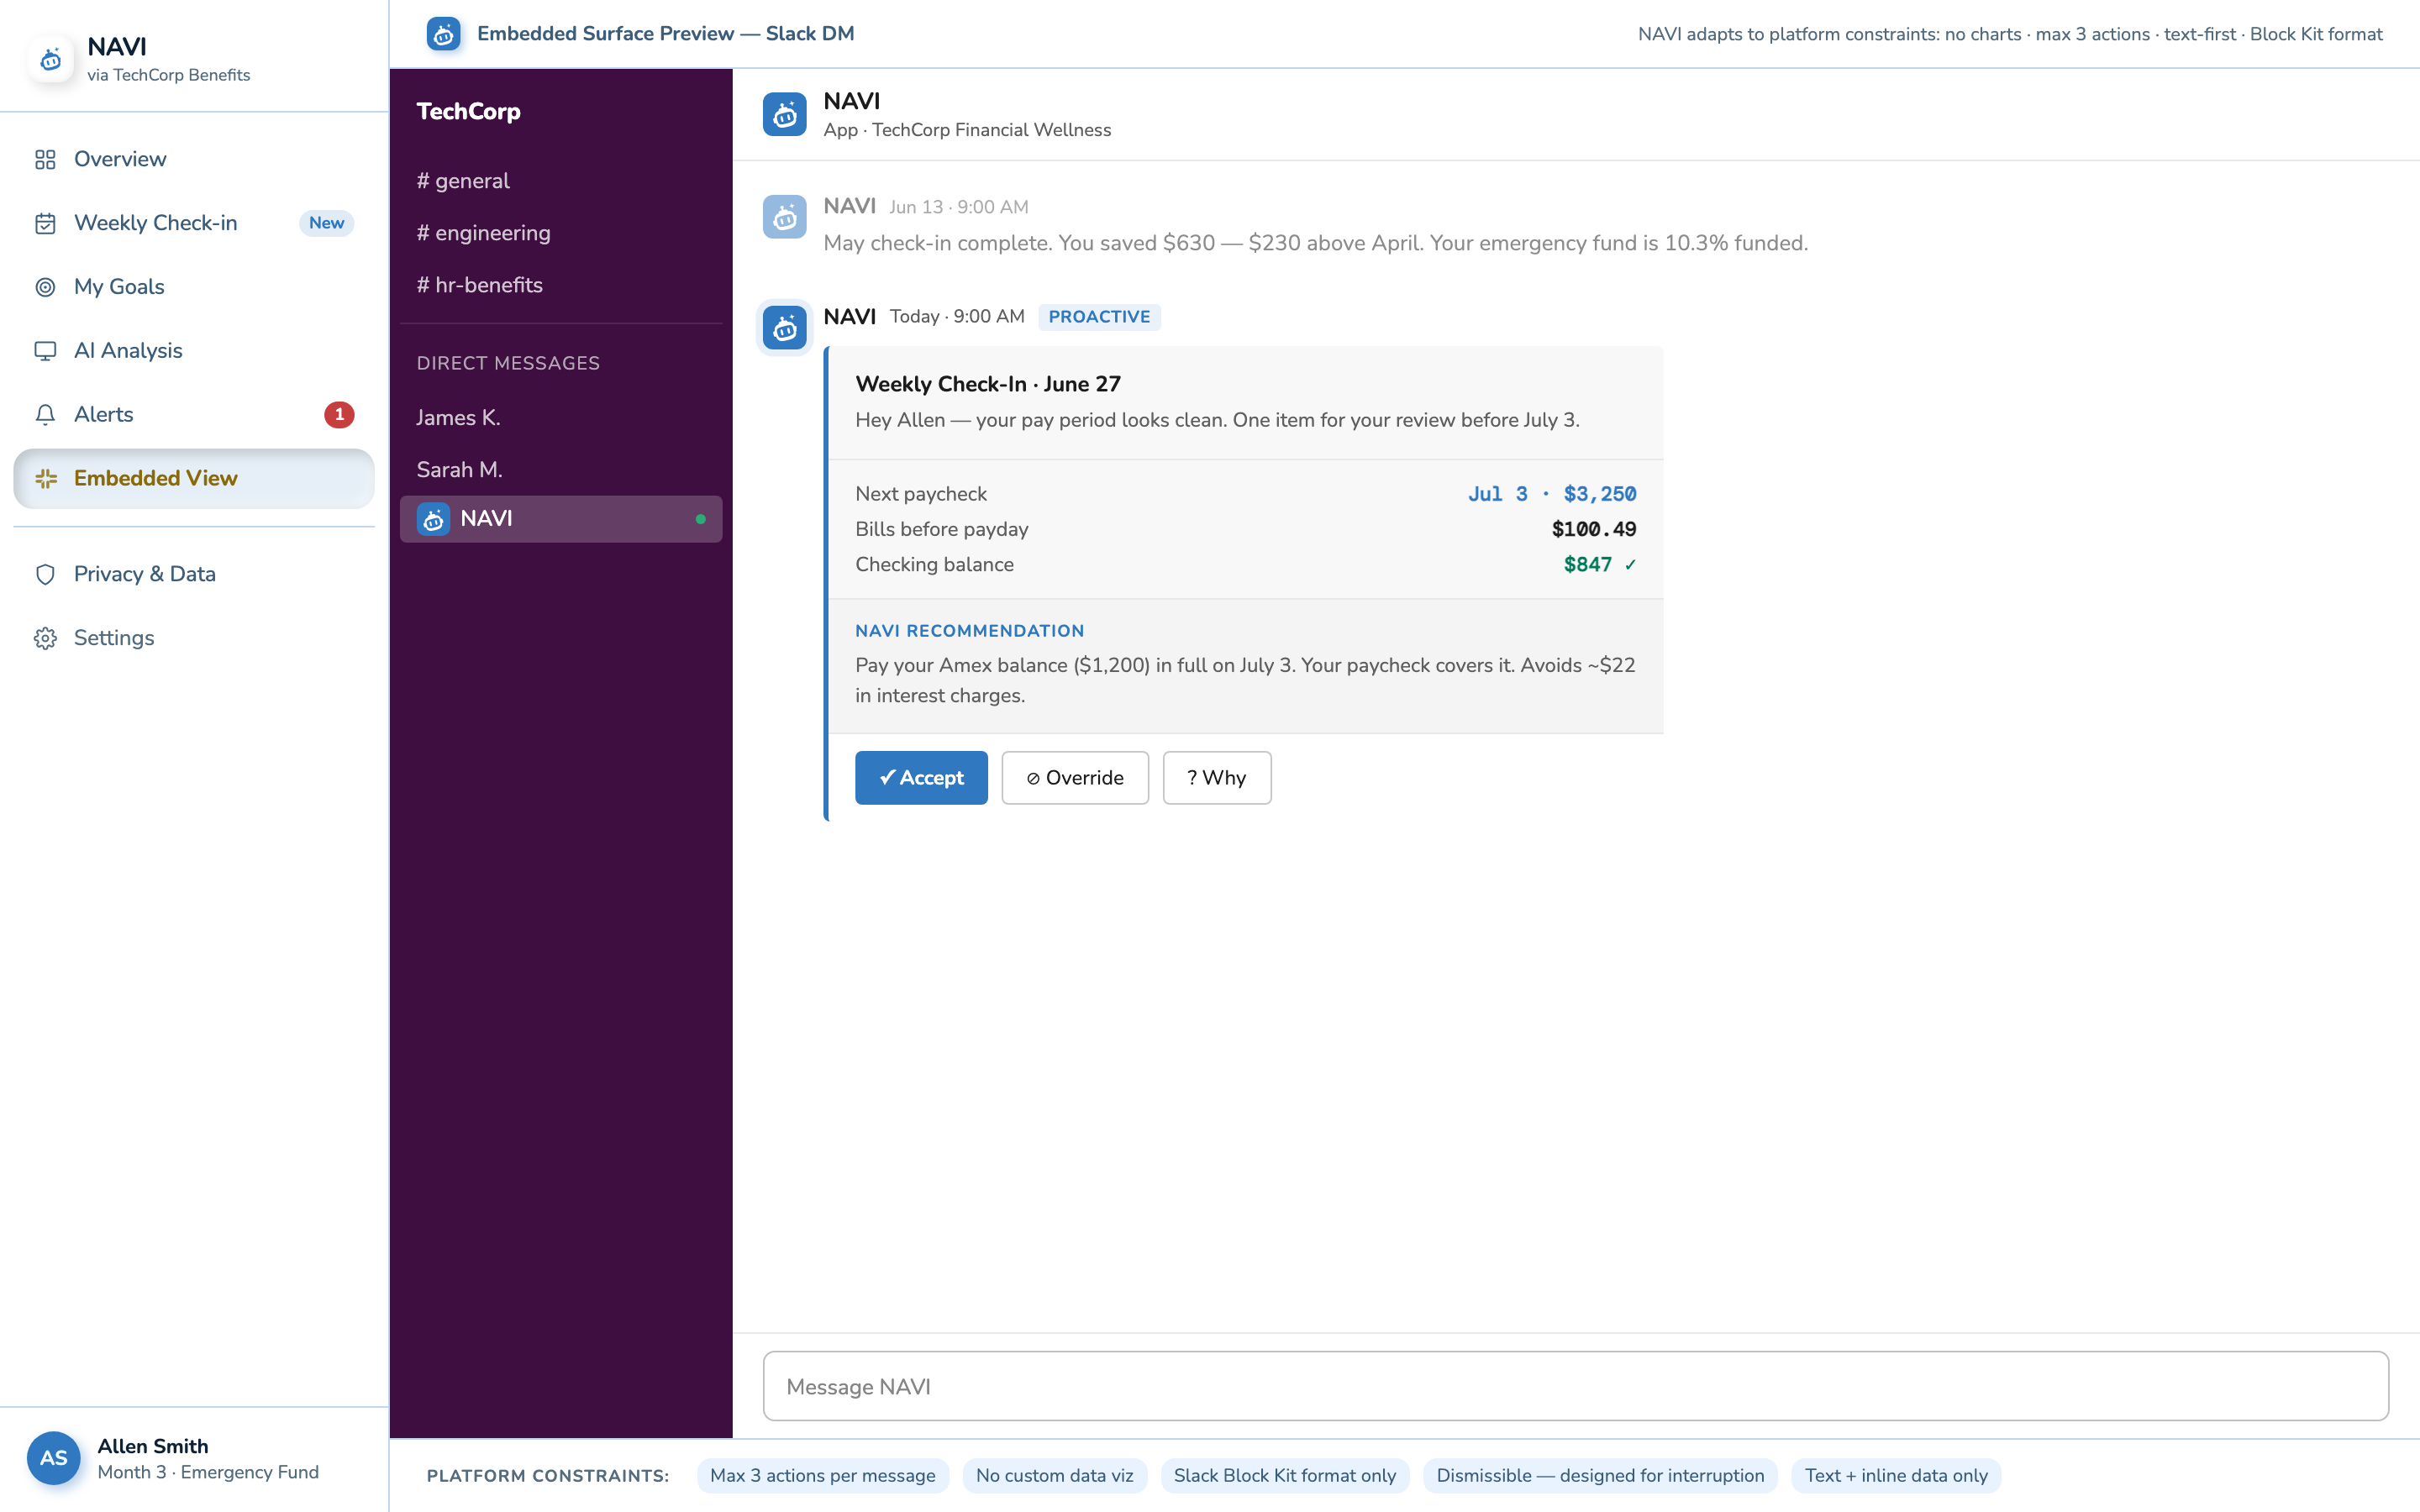
Task: Click the green online status dot next to NAVI
Action: 701,519
